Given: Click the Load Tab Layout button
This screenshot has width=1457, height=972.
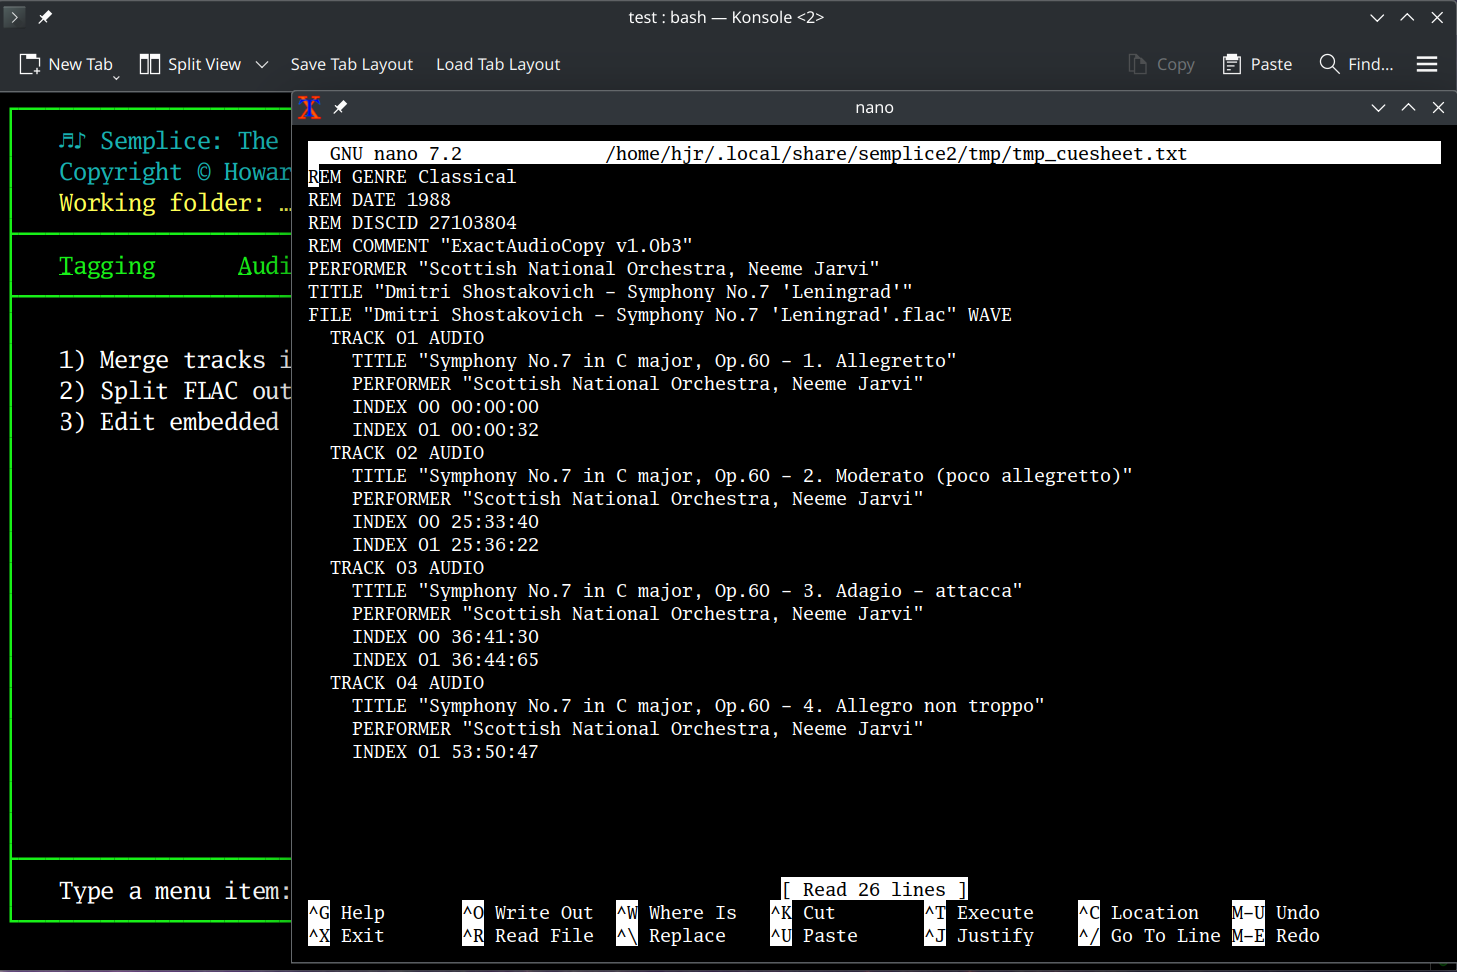Looking at the screenshot, I should pos(497,63).
